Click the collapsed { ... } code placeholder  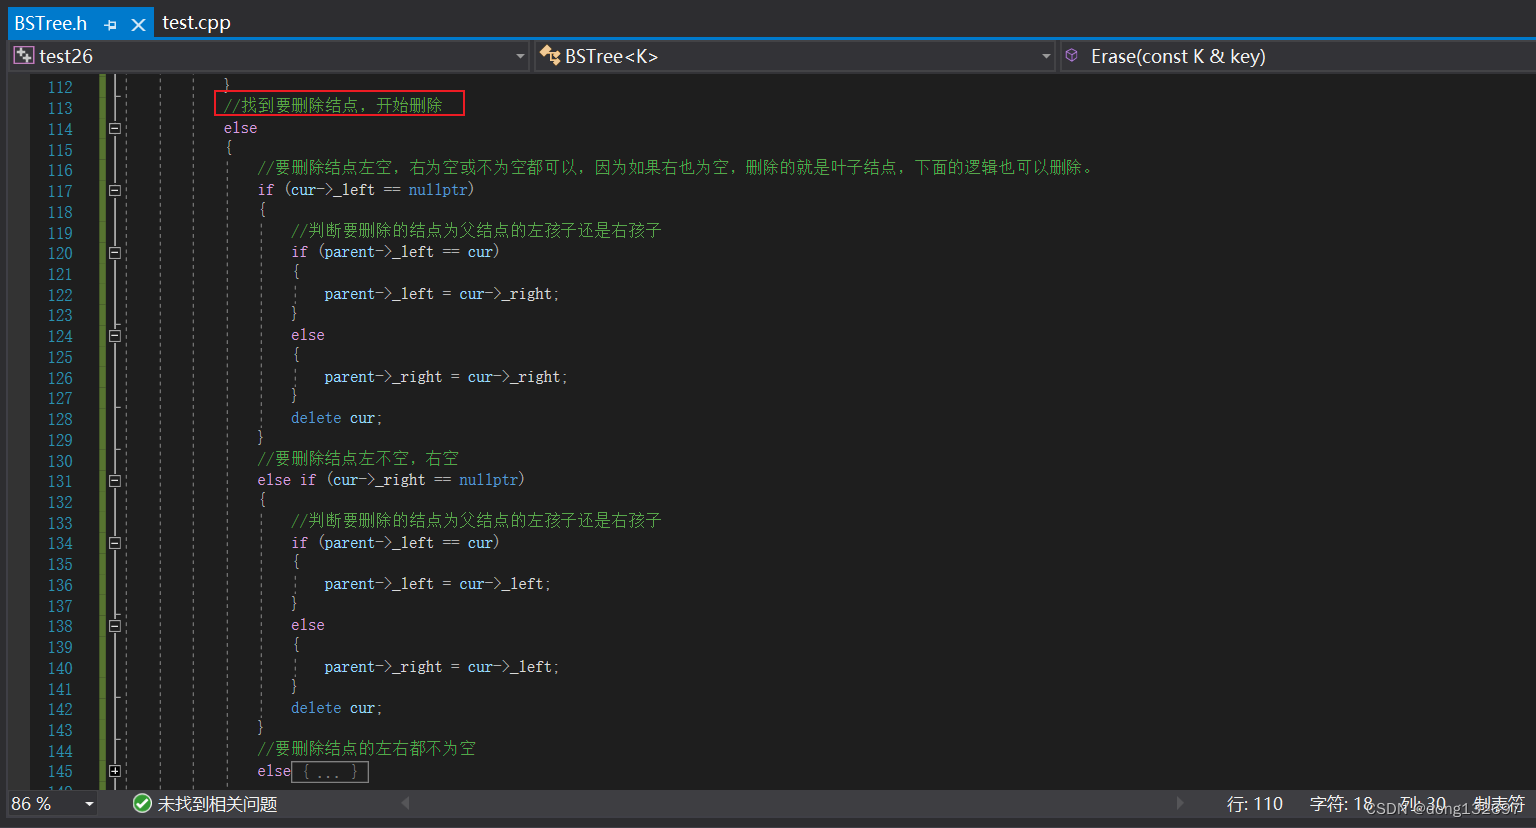[330, 772]
